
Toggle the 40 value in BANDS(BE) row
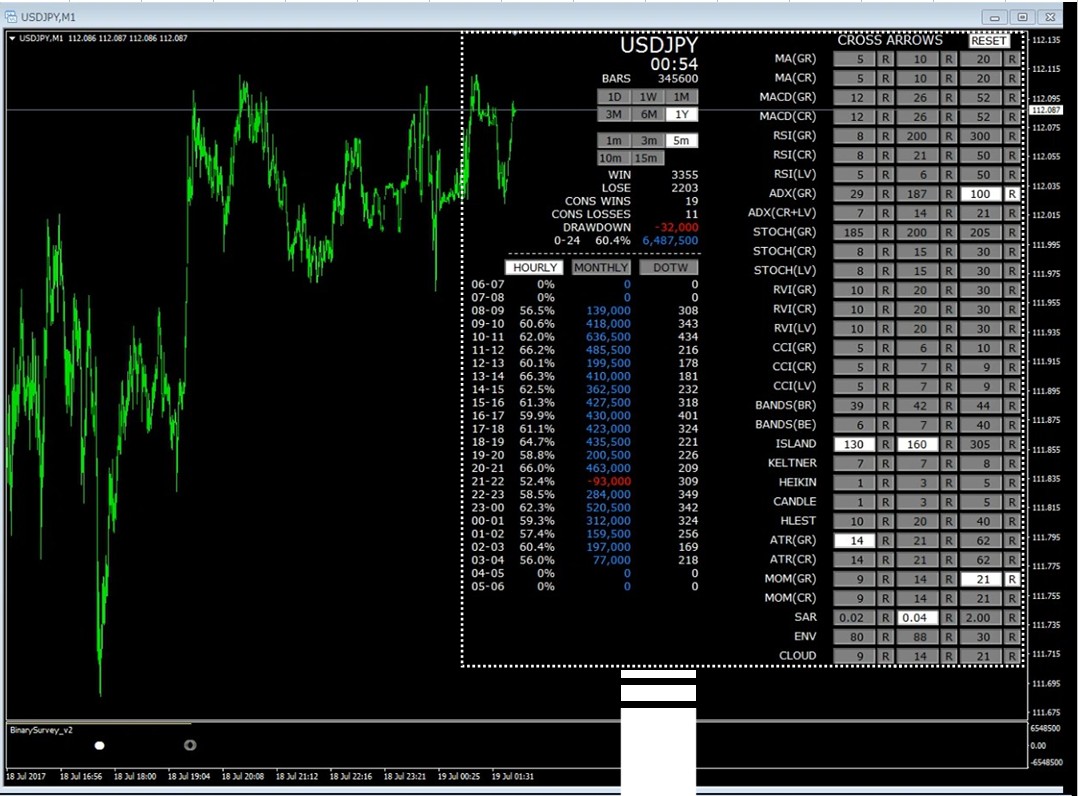[981, 425]
